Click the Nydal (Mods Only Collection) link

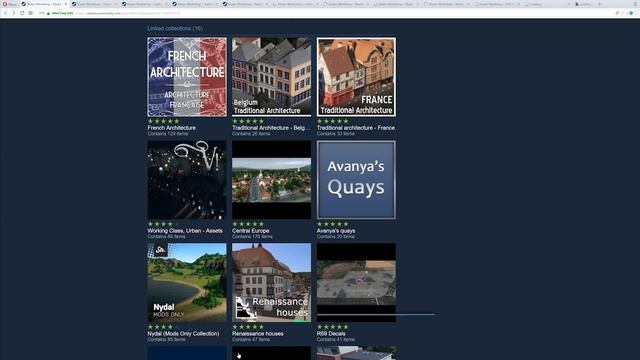coord(183,333)
